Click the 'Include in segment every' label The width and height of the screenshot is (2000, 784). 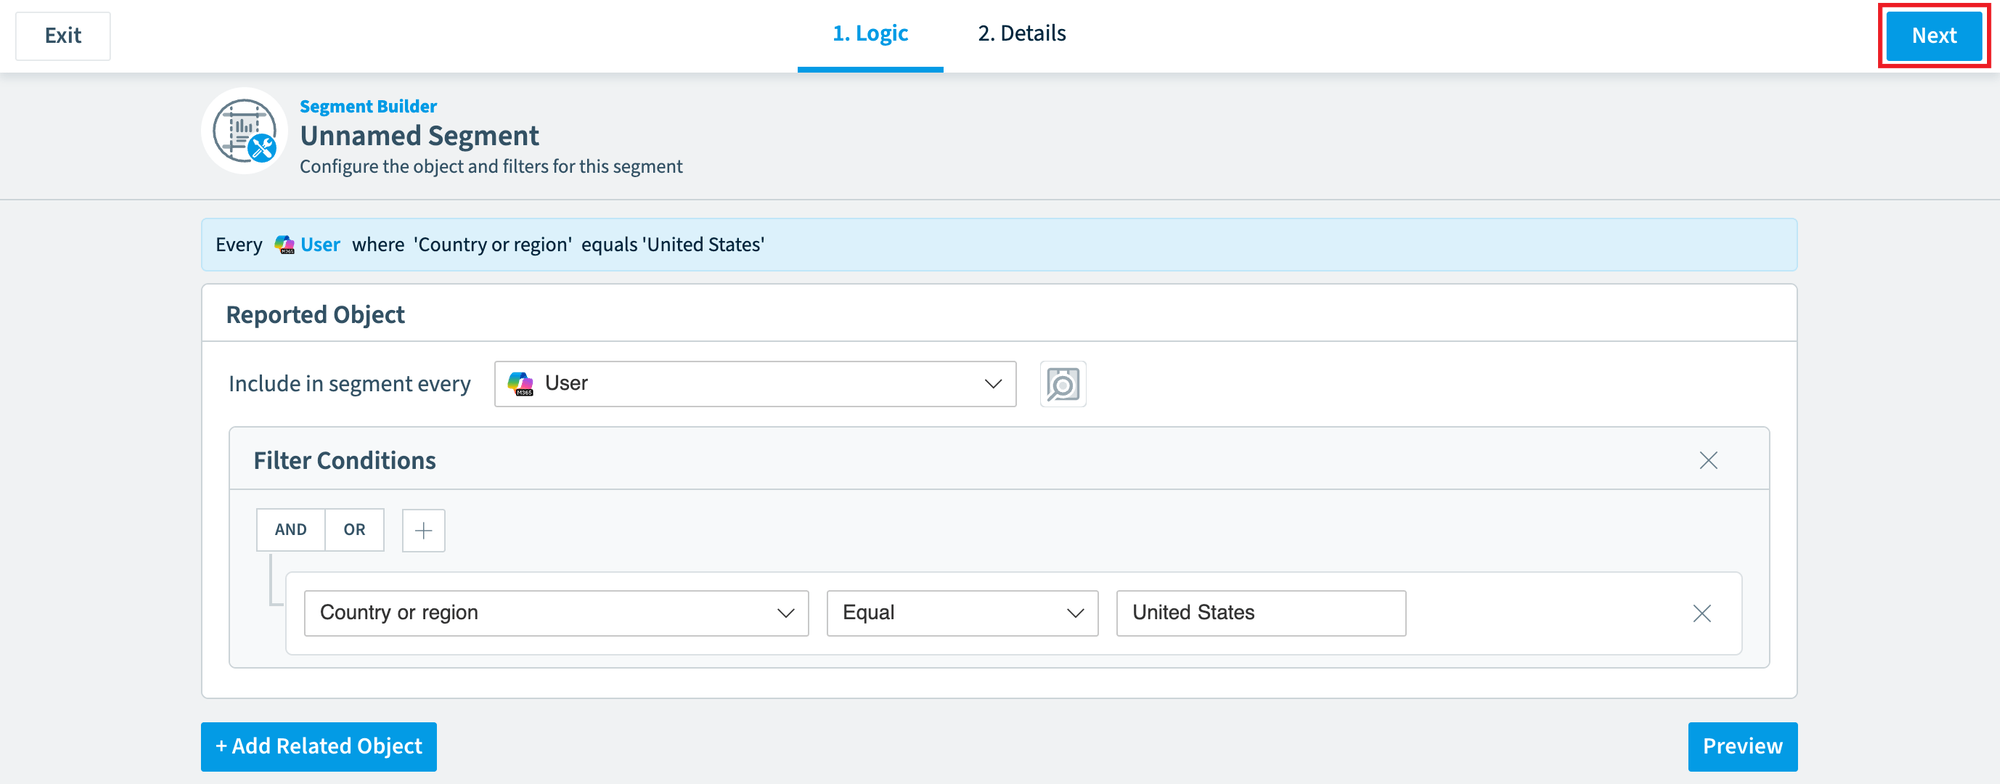(x=350, y=384)
